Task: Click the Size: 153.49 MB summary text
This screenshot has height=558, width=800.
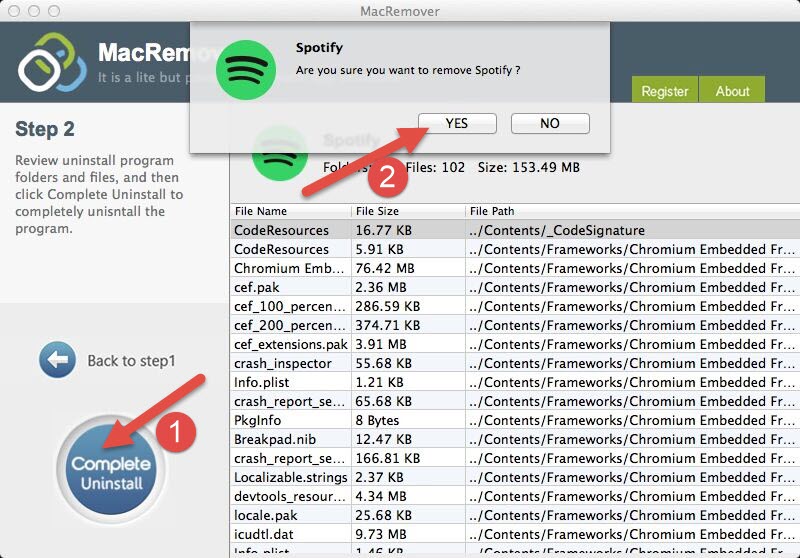Action: click(529, 167)
